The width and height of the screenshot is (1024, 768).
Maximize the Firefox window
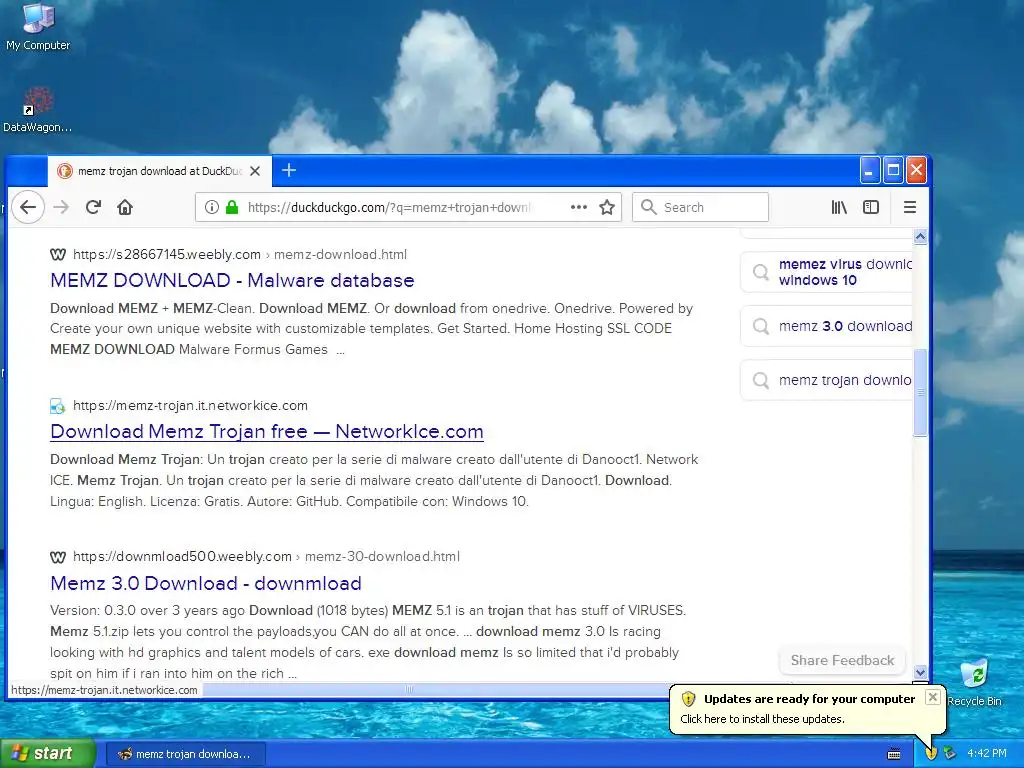(x=893, y=170)
